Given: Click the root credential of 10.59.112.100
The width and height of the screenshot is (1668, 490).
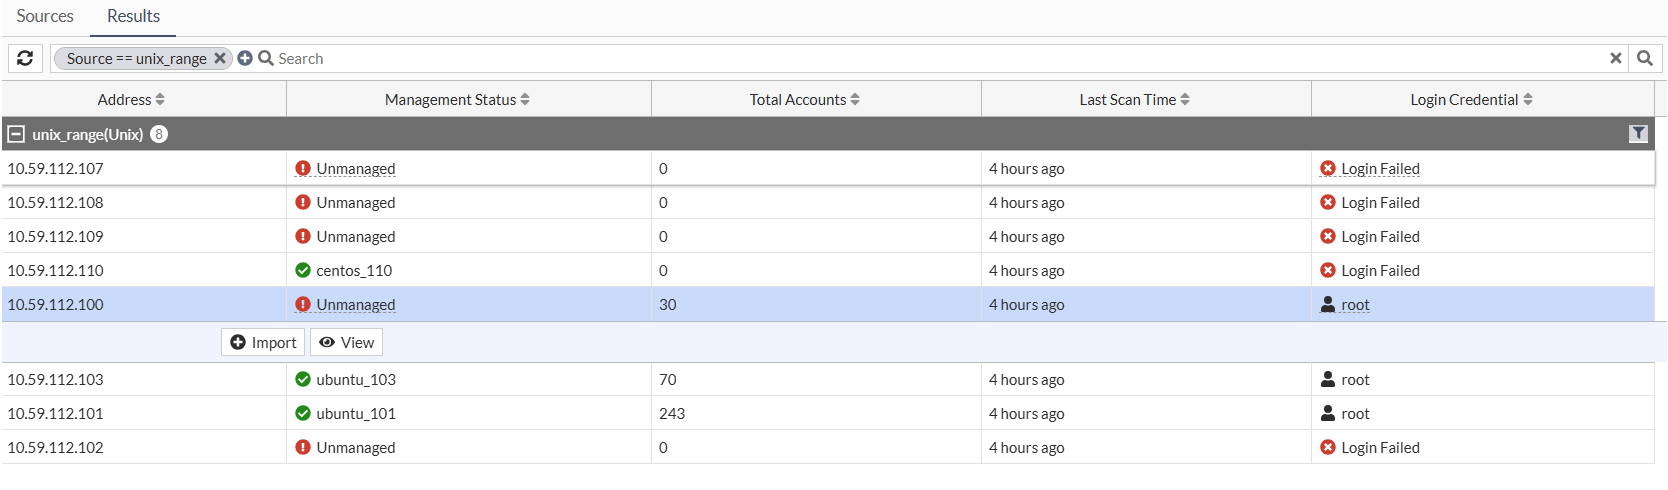Looking at the screenshot, I should click(x=1355, y=304).
